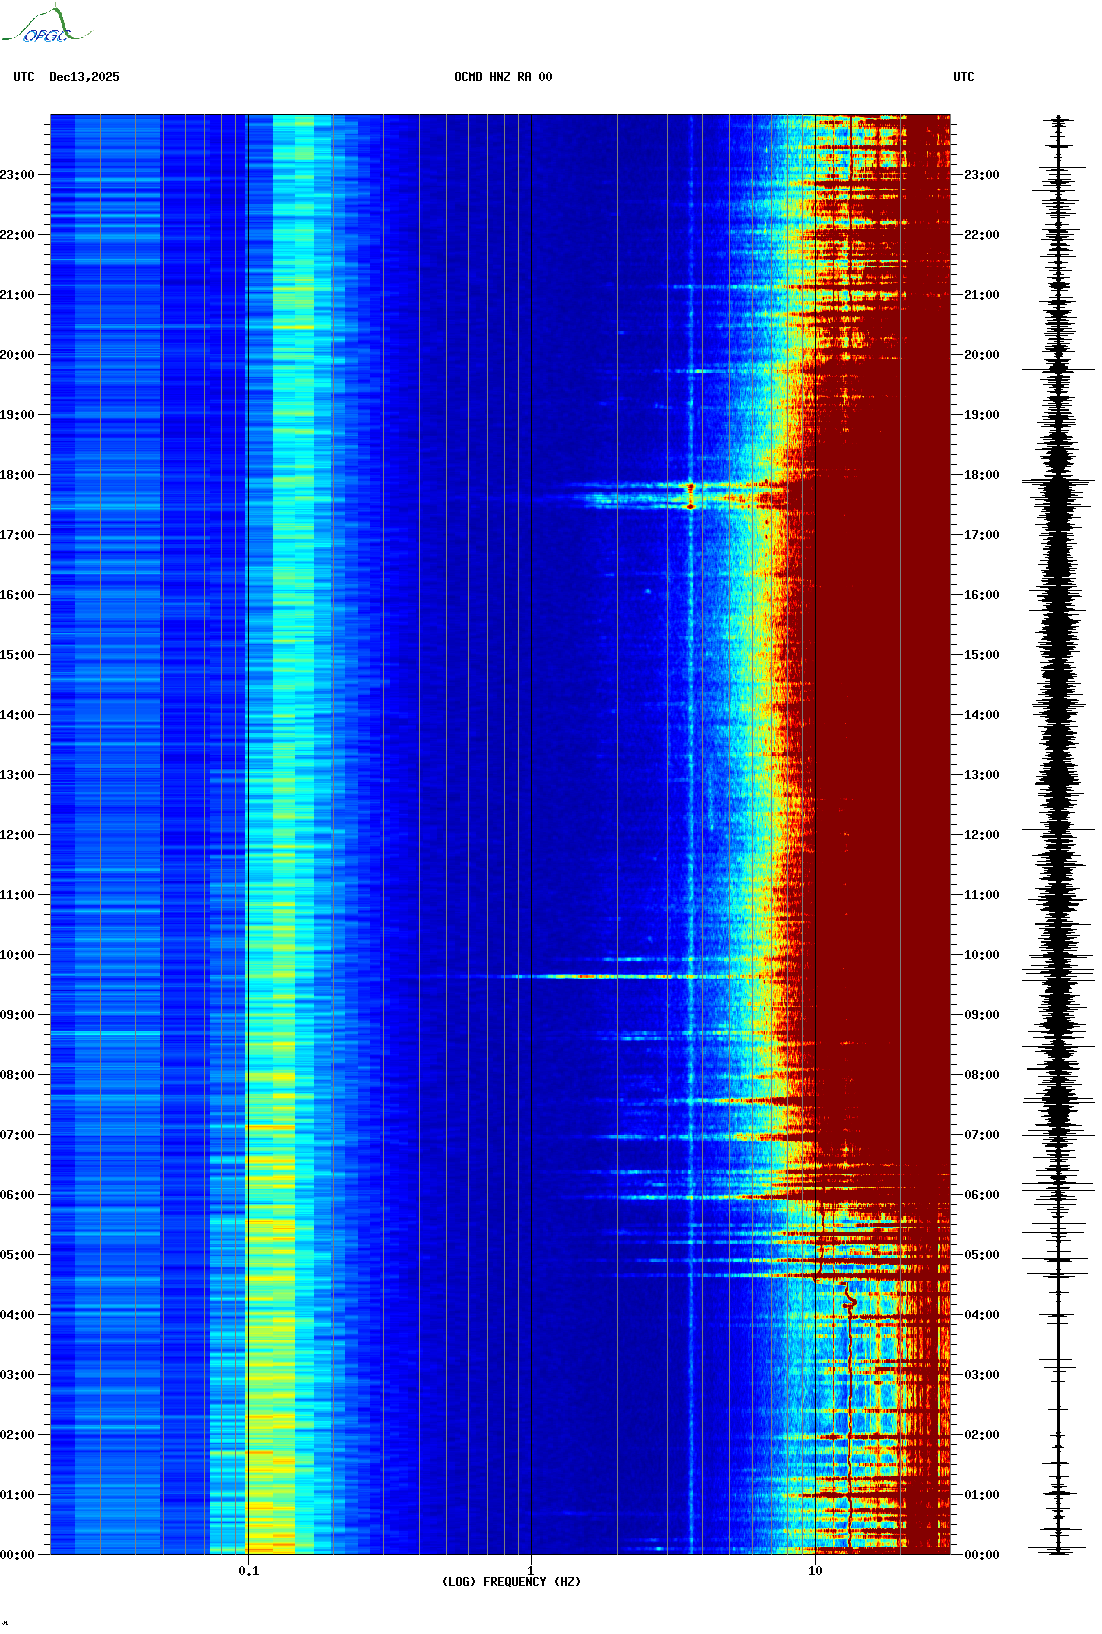Image resolution: width=1102 pixels, height=1634 pixels.
Task: Click the black vertical line at 0.1 Hz
Action: pyautogui.click(x=247, y=800)
